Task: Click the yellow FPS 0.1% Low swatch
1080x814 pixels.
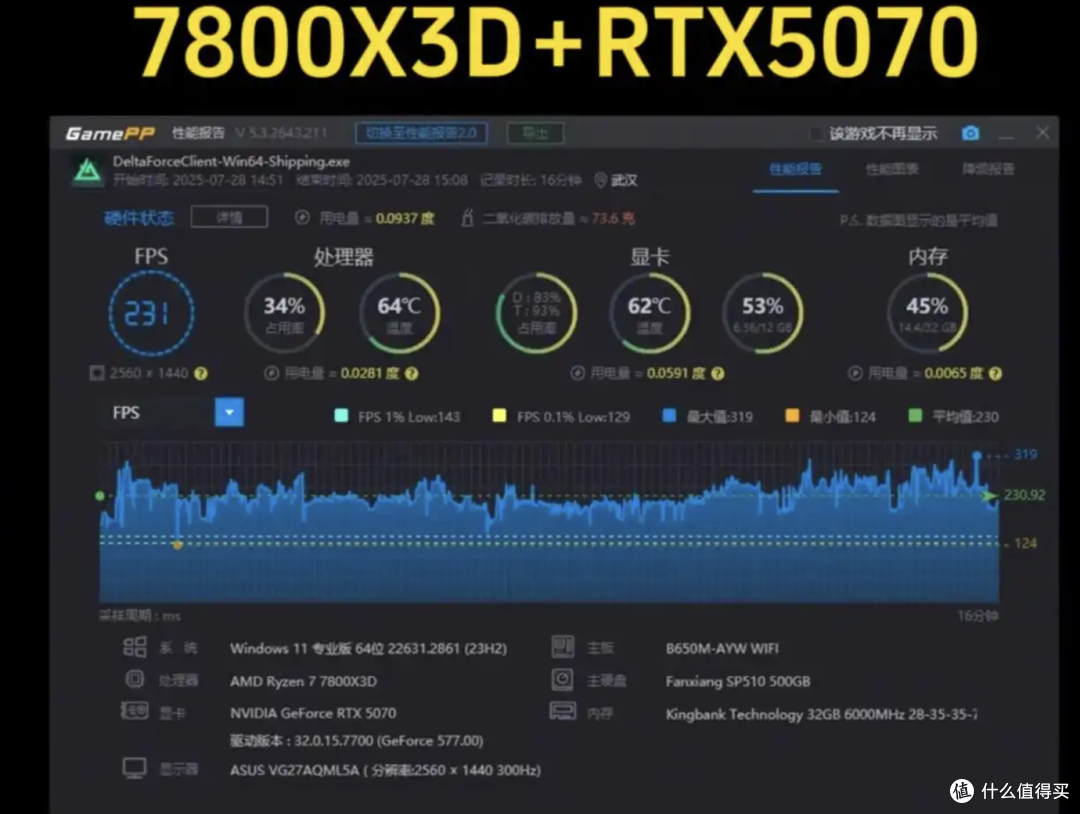Action: [x=499, y=415]
